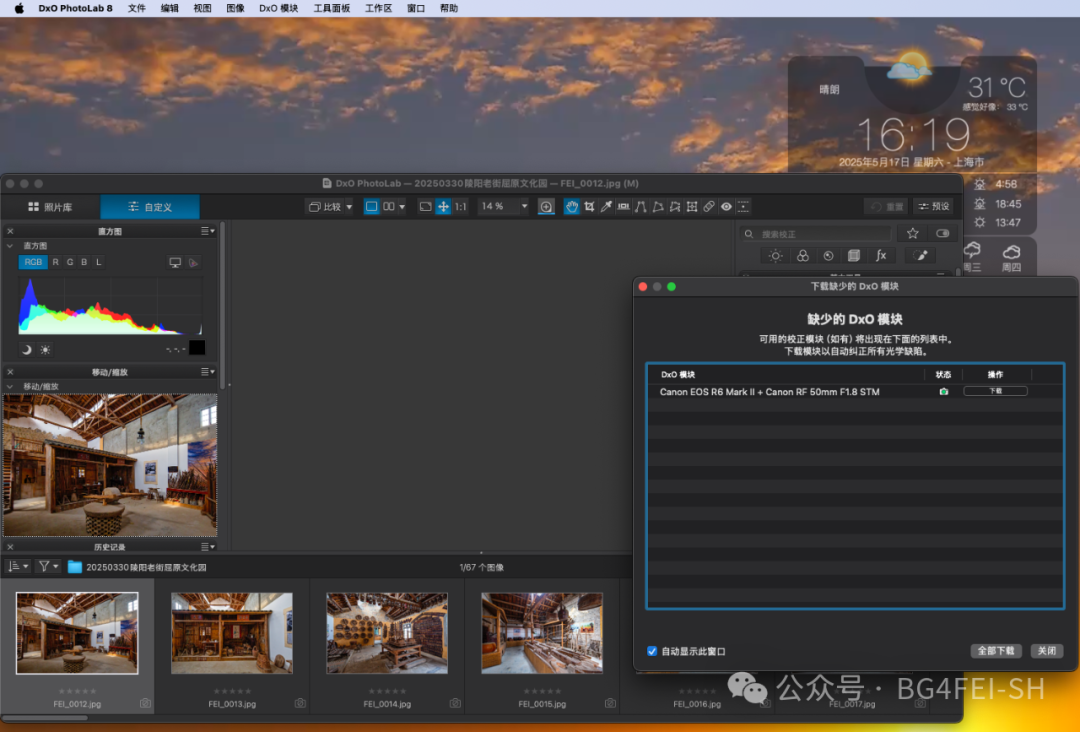Open the filter dropdown in filmstrip
This screenshot has width=1080, height=732.
coord(48,566)
